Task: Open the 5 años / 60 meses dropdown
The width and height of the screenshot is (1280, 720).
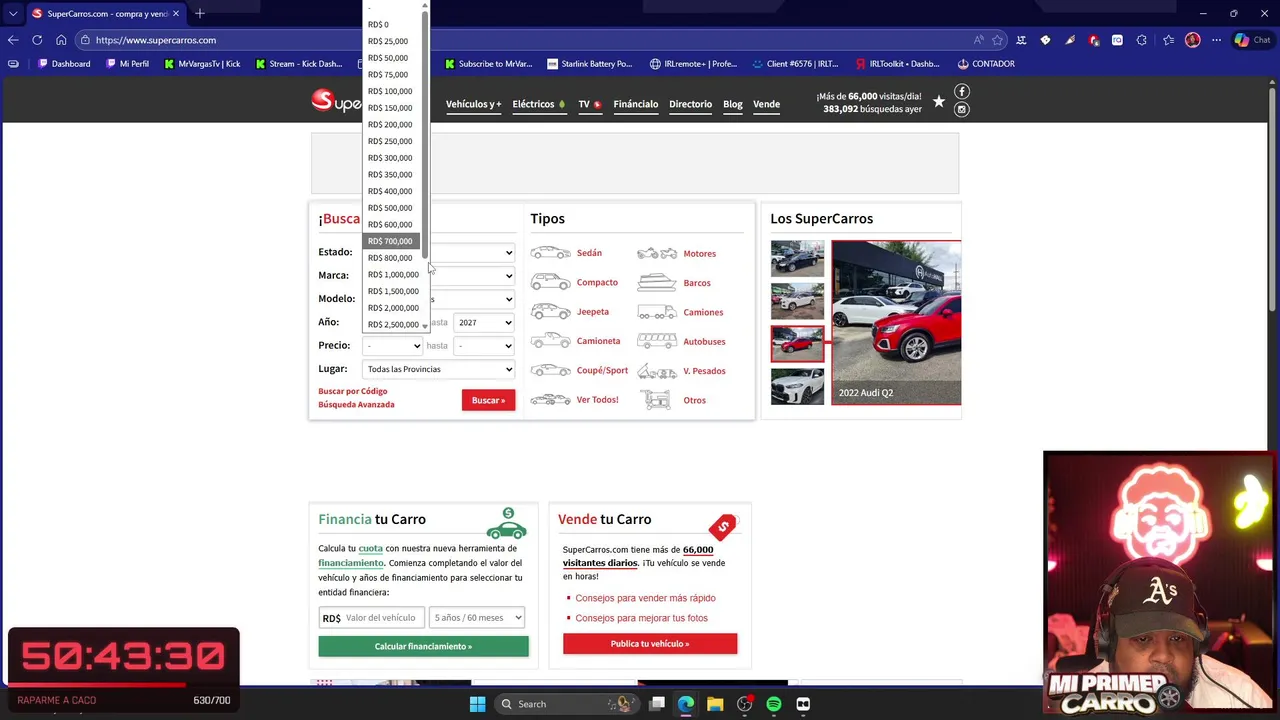Action: [x=477, y=618]
